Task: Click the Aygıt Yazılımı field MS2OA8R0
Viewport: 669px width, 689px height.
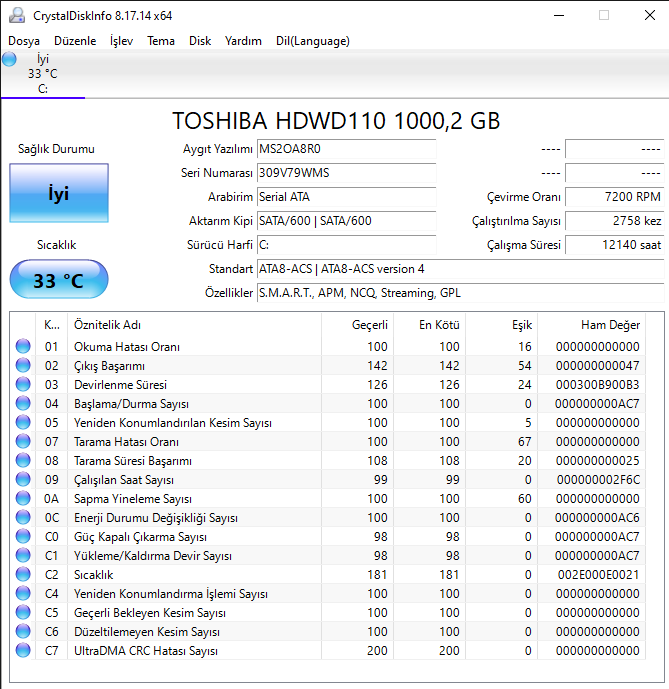Action: pos(346,149)
